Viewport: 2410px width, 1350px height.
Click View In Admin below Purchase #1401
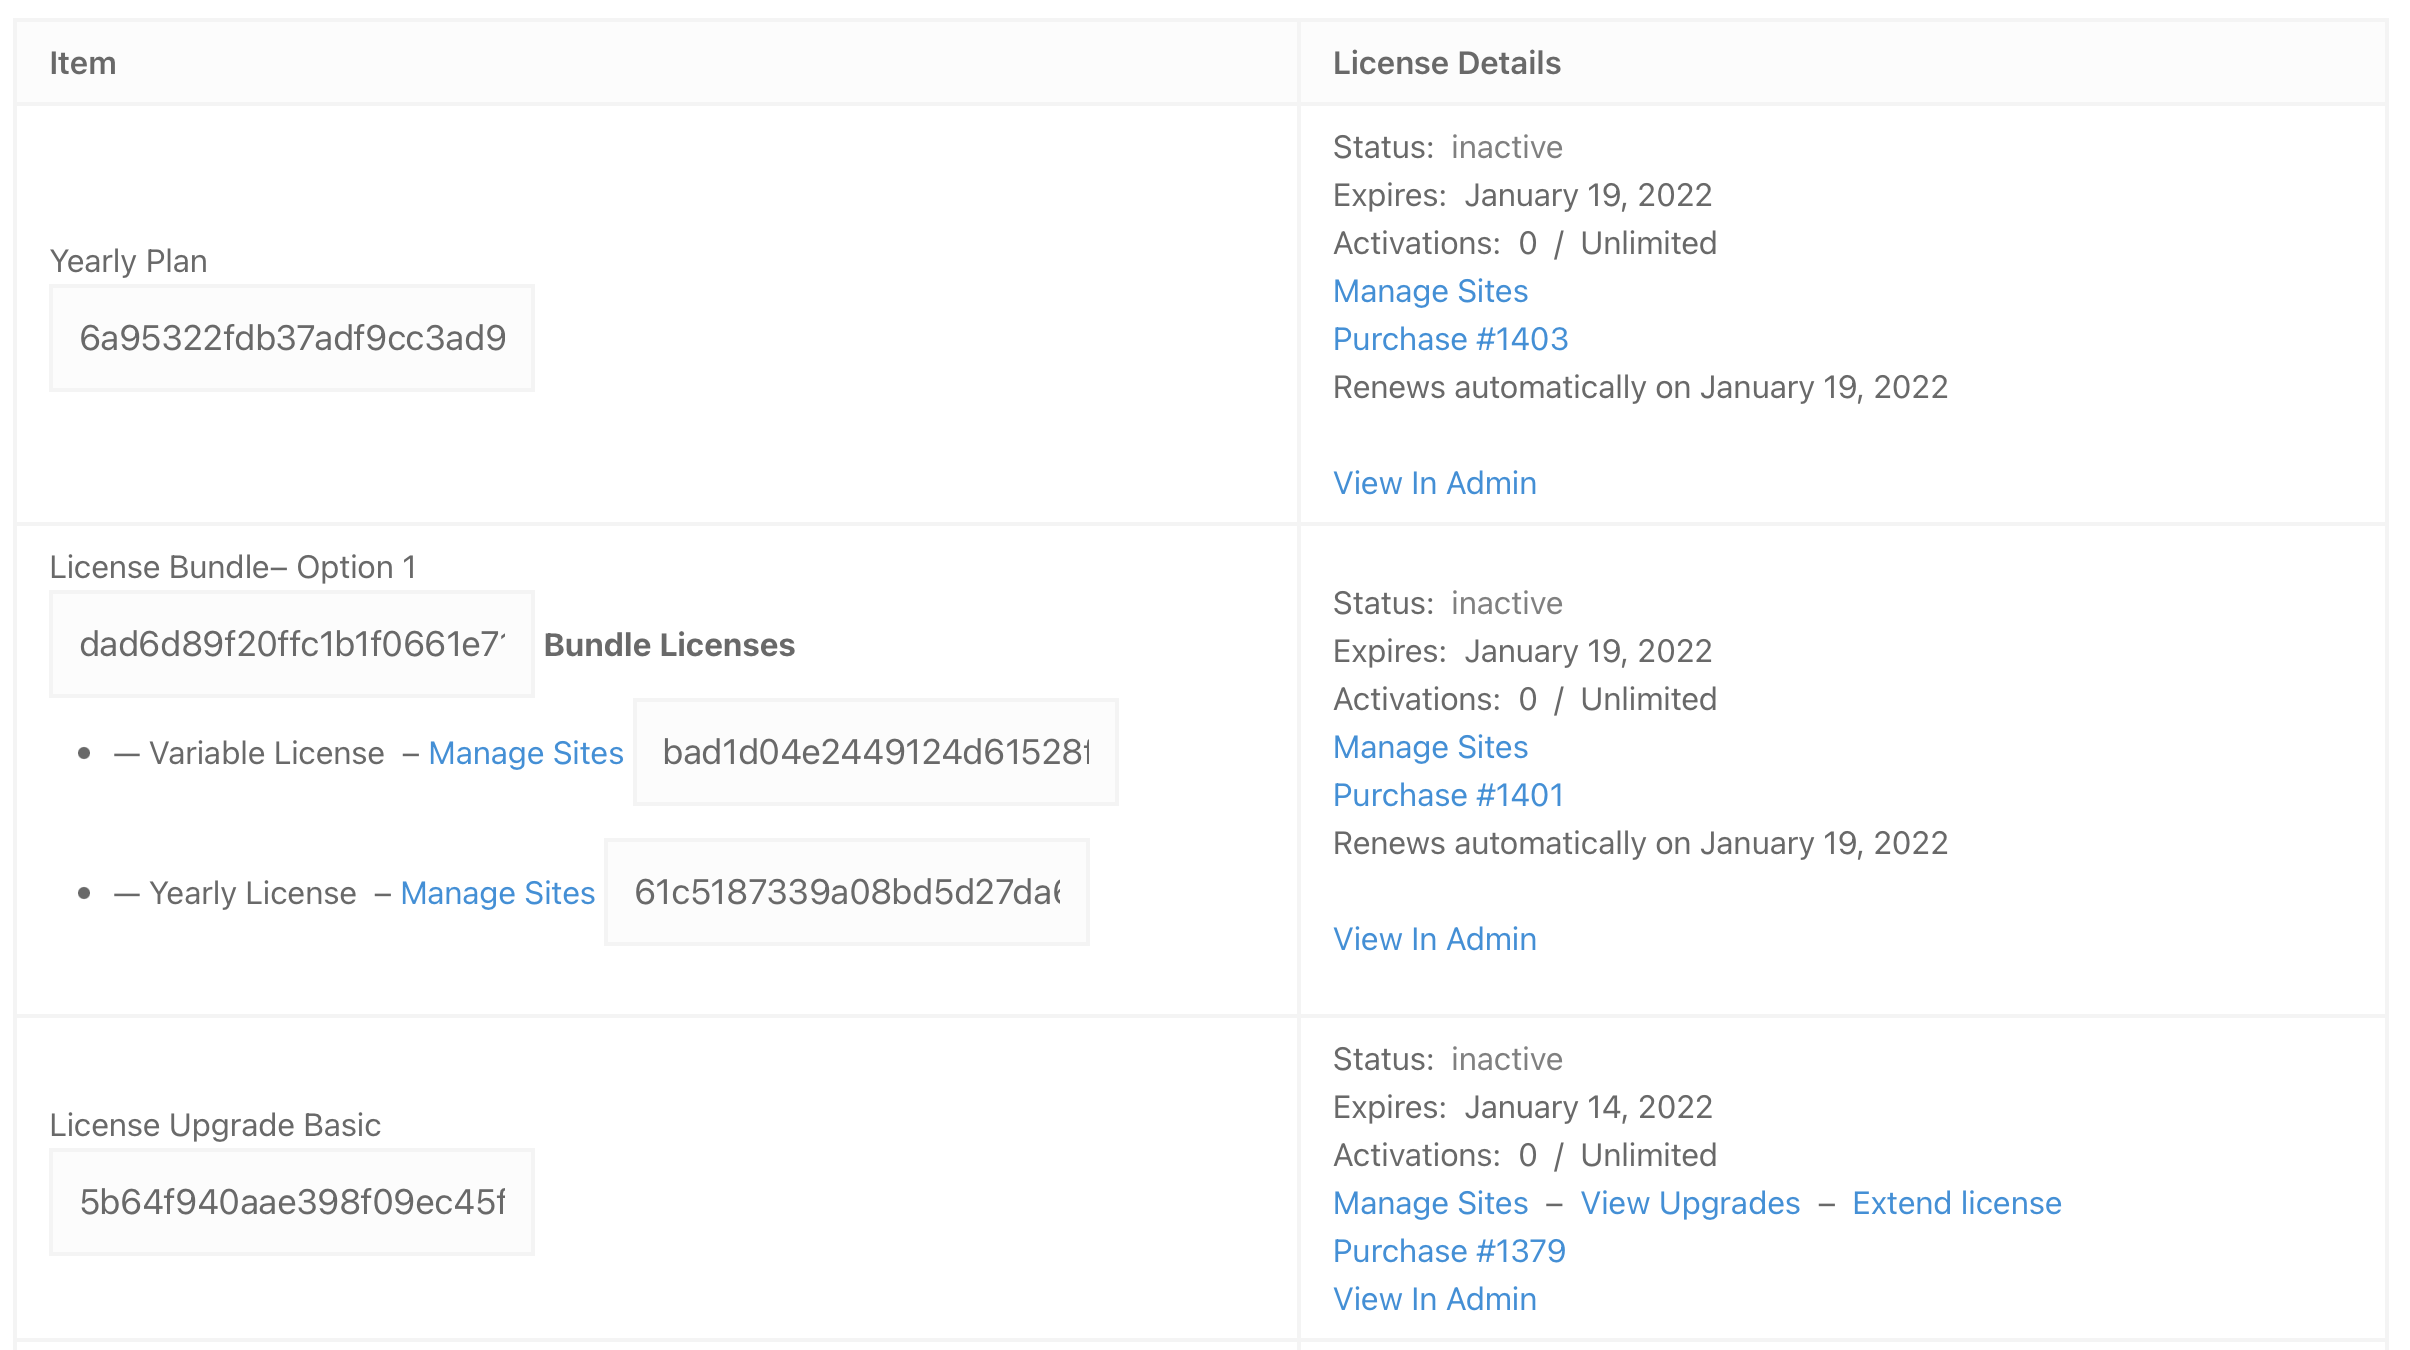click(x=1434, y=939)
